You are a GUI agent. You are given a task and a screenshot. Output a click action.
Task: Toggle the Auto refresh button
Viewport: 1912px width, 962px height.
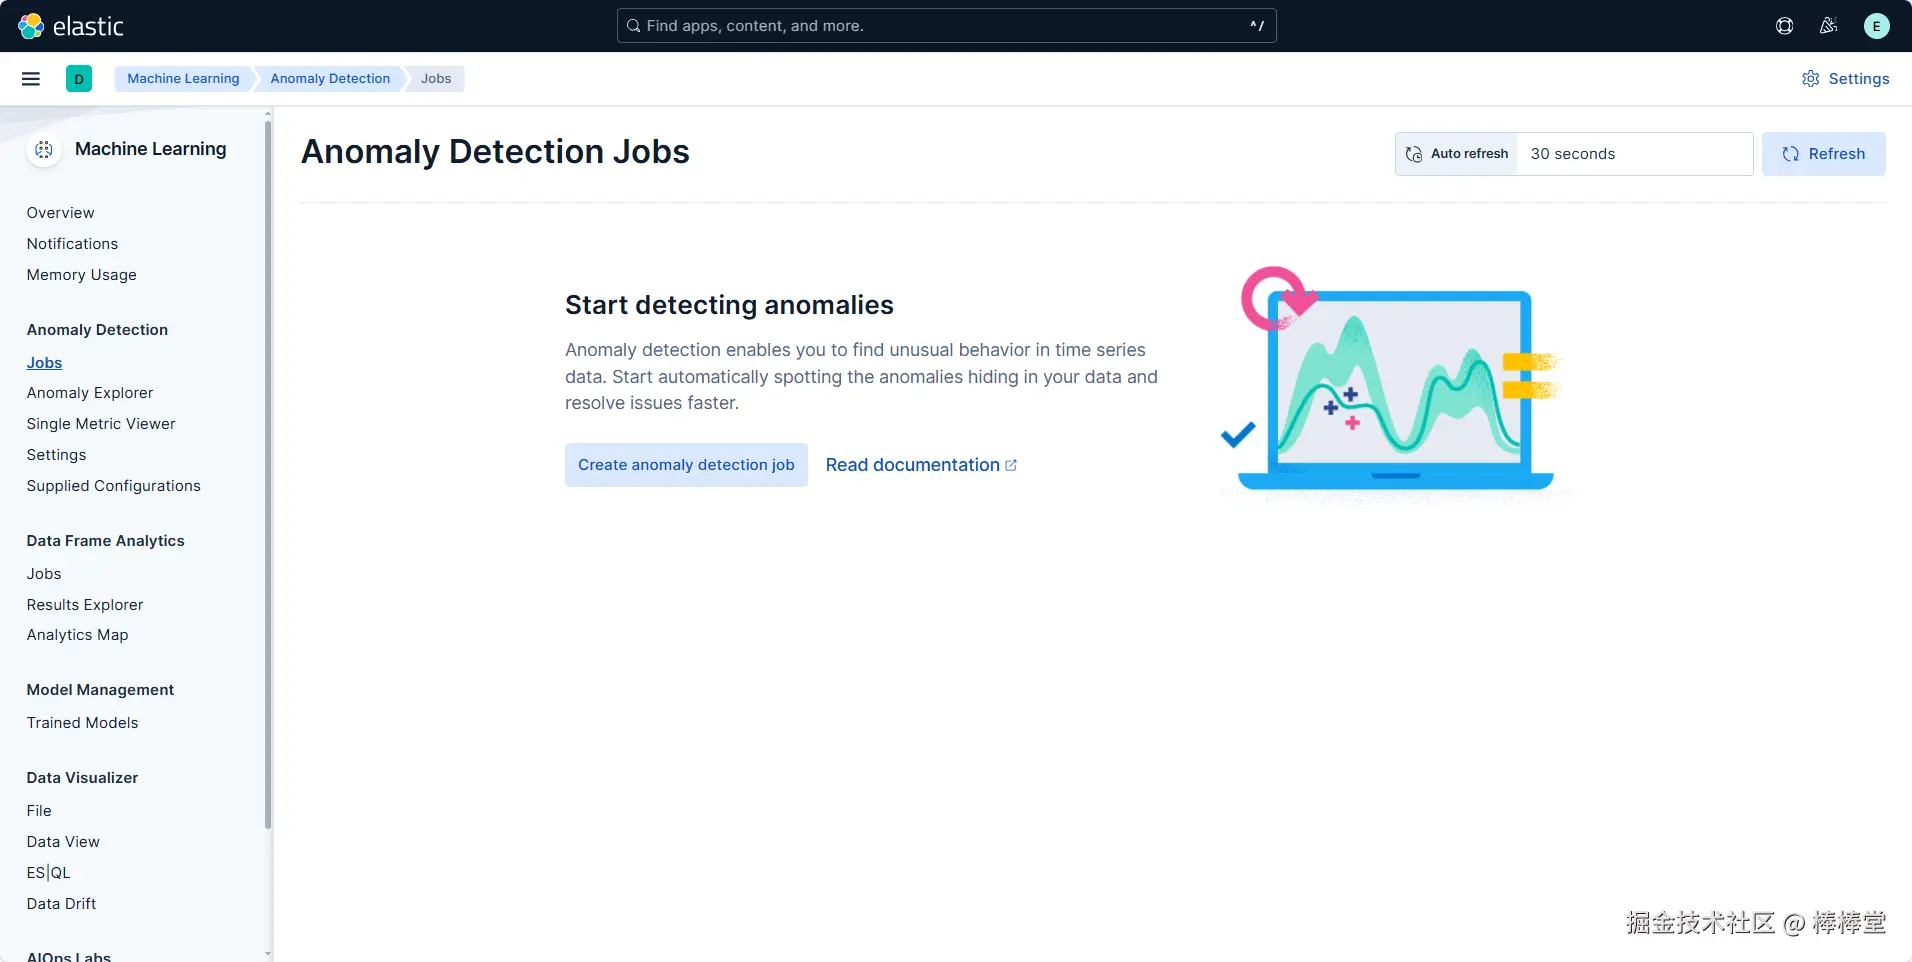coord(1457,154)
